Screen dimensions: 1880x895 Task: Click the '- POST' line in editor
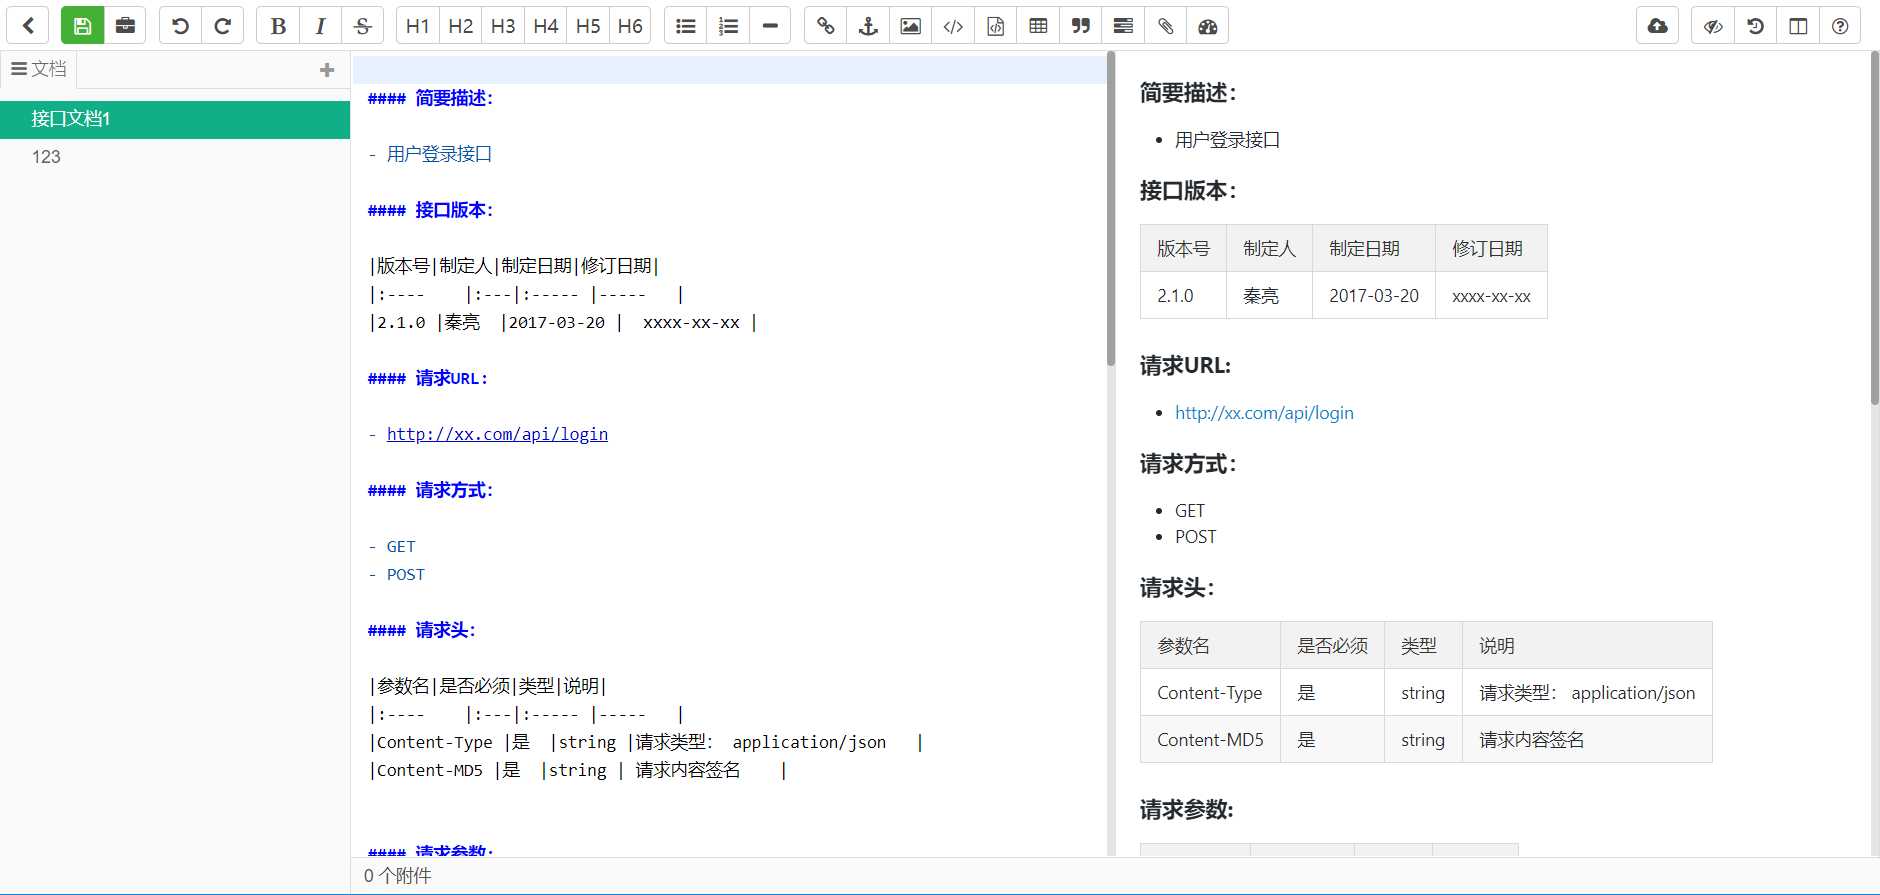396,574
